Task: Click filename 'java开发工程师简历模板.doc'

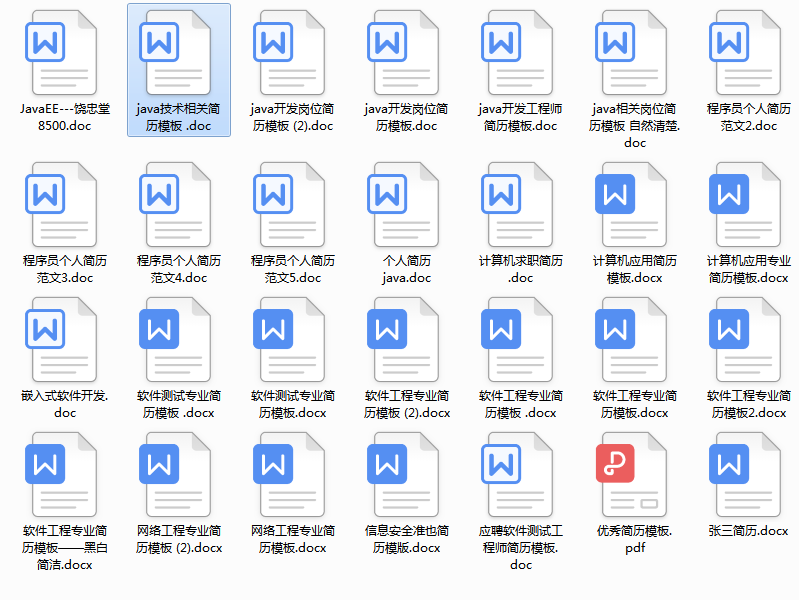Action: [x=520, y=117]
